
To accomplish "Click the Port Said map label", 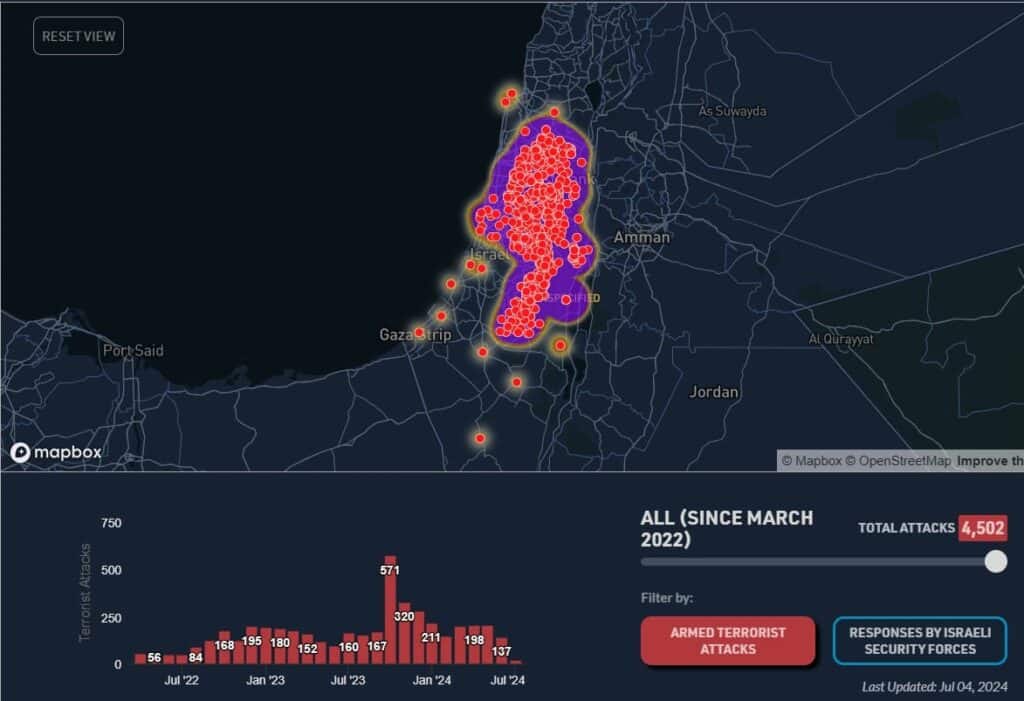I will tap(133, 351).
